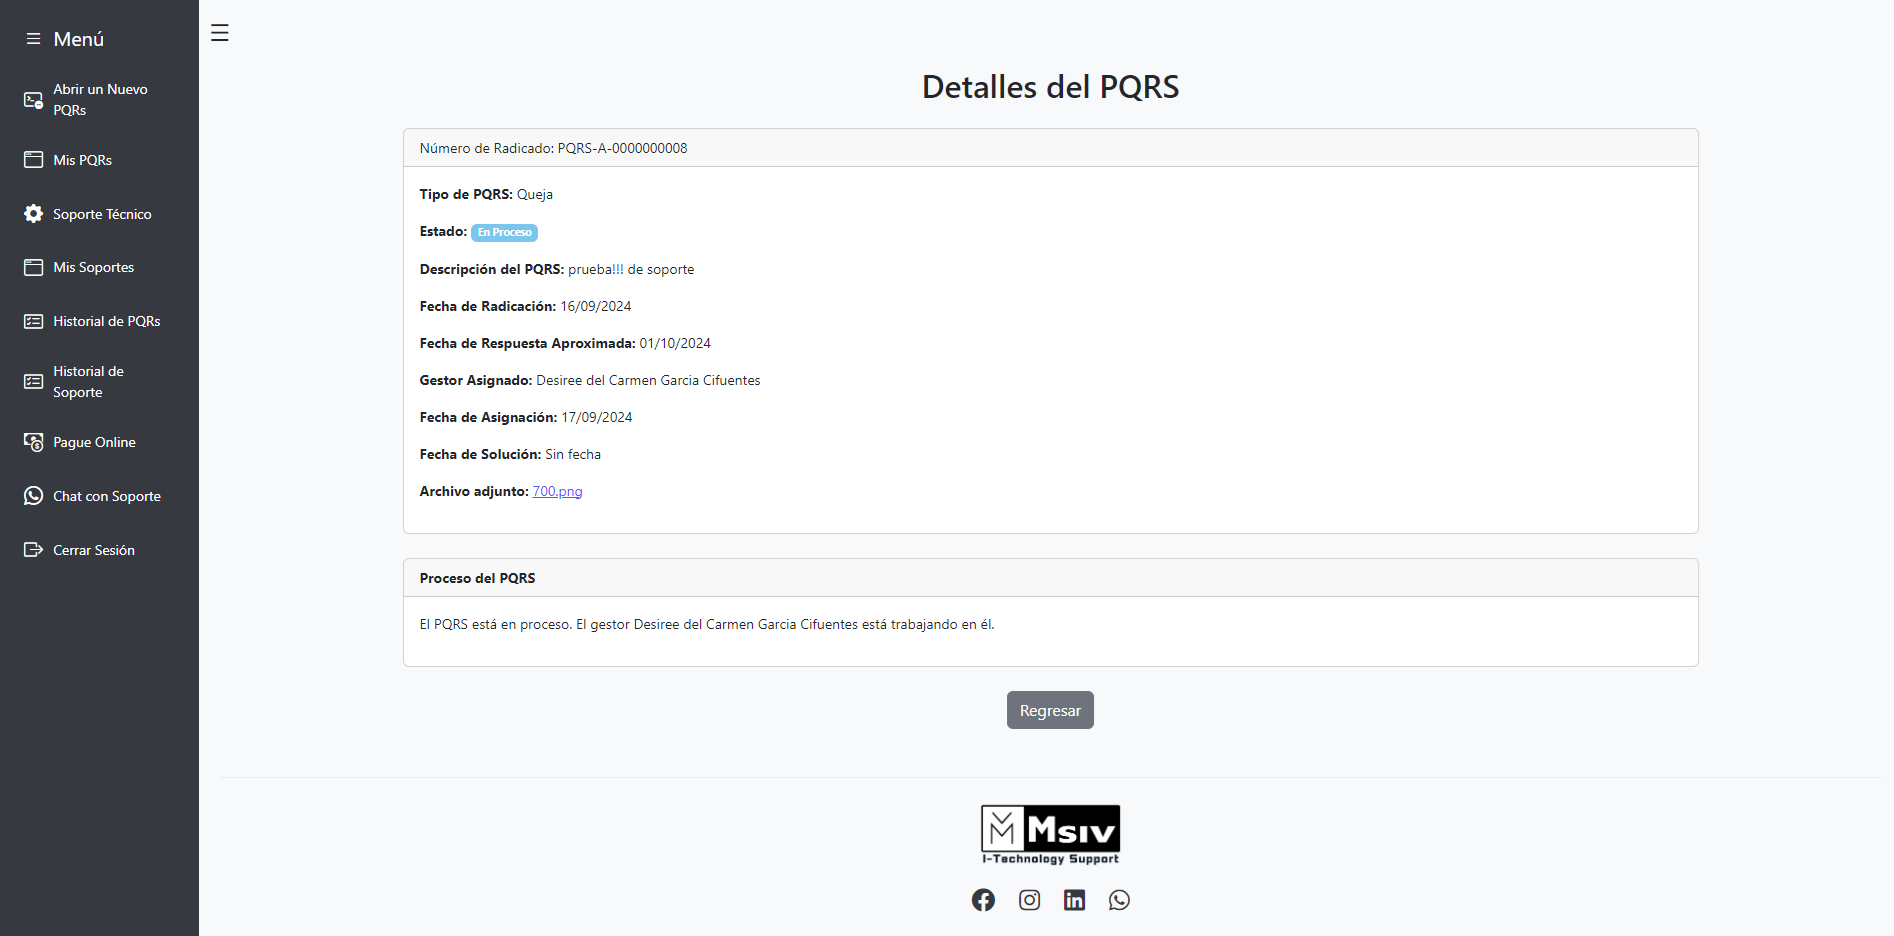Toggle sidebar with top hamburger button
This screenshot has width=1894, height=936.
pyautogui.click(x=220, y=33)
